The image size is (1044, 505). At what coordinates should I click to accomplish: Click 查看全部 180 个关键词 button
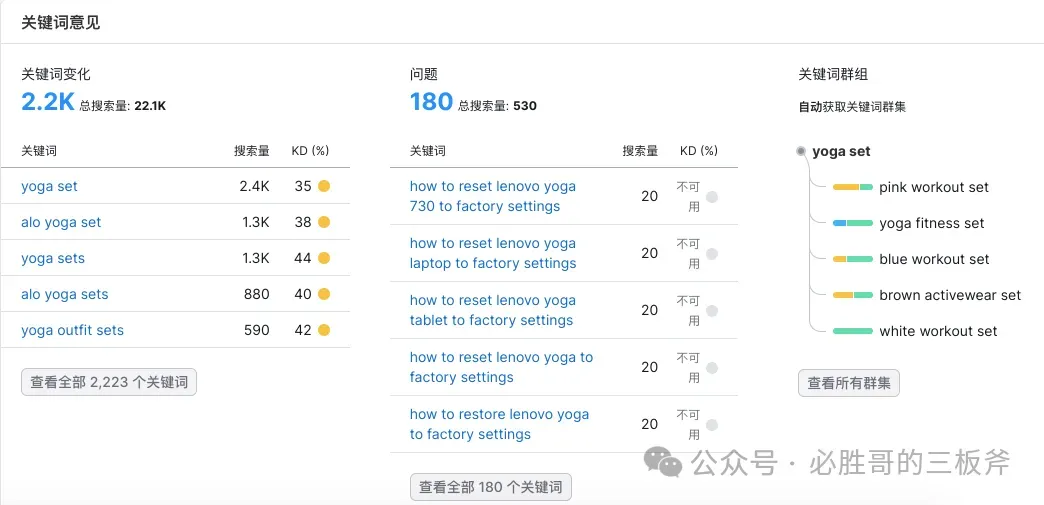coord(491,487)
